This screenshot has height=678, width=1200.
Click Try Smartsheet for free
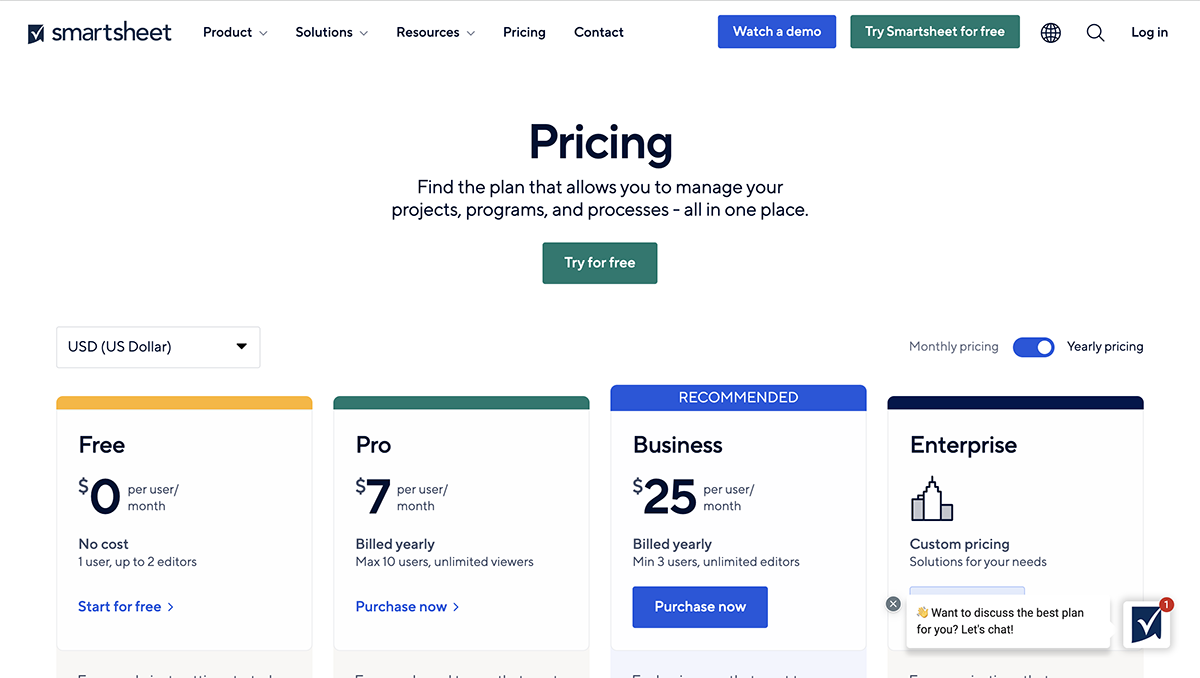tap(934, 31)
